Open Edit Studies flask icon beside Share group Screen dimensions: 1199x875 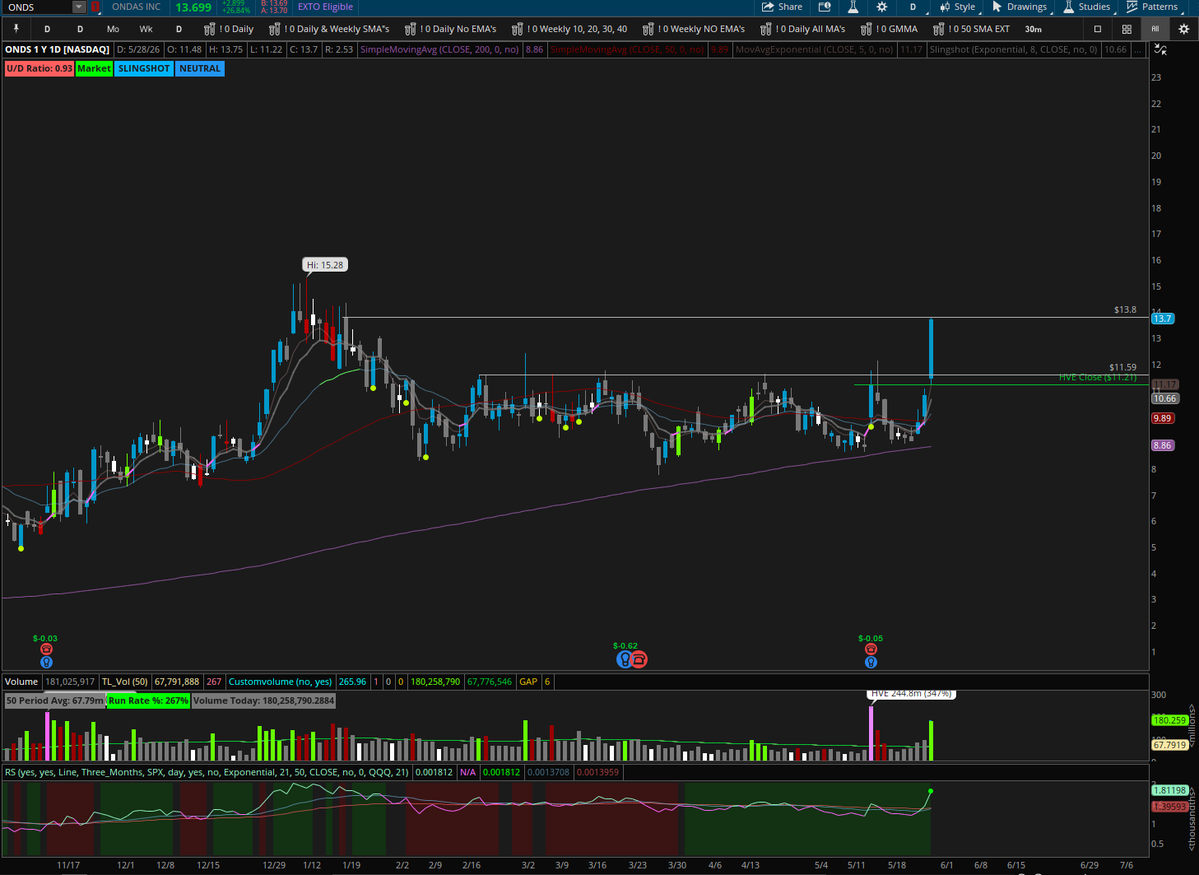tap(853, 7)
